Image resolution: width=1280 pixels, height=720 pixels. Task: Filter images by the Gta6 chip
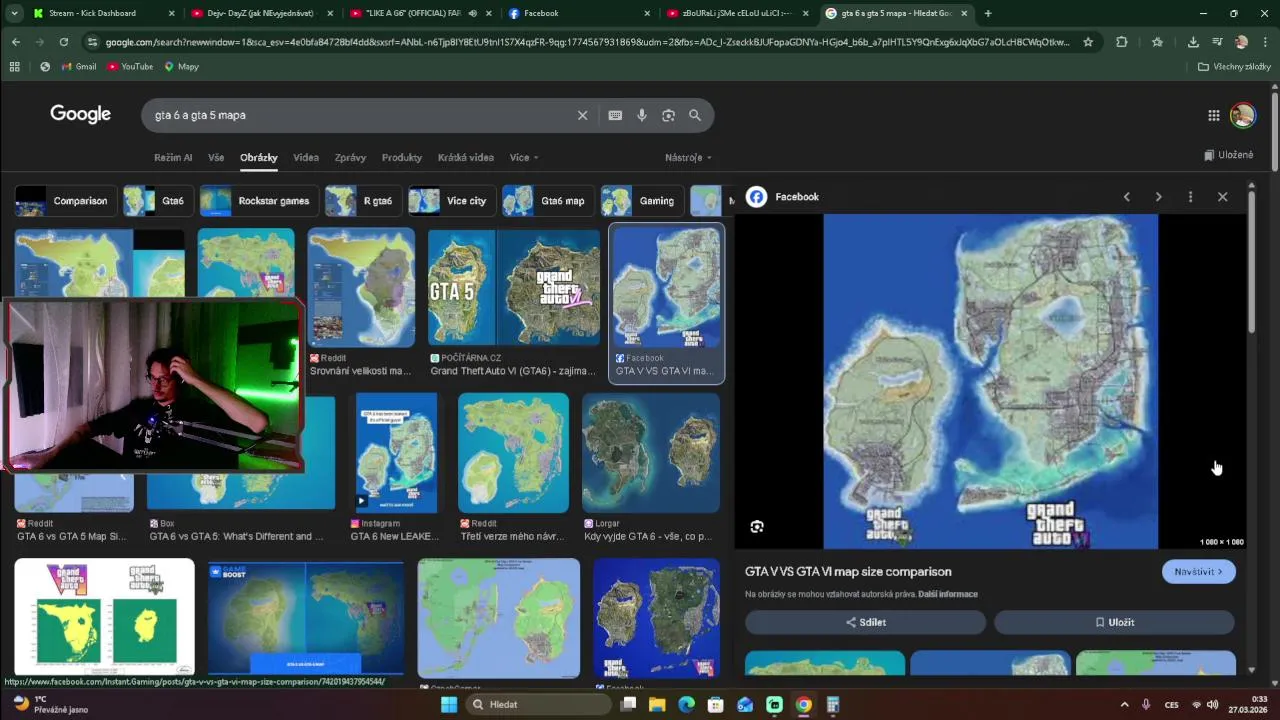158,201
